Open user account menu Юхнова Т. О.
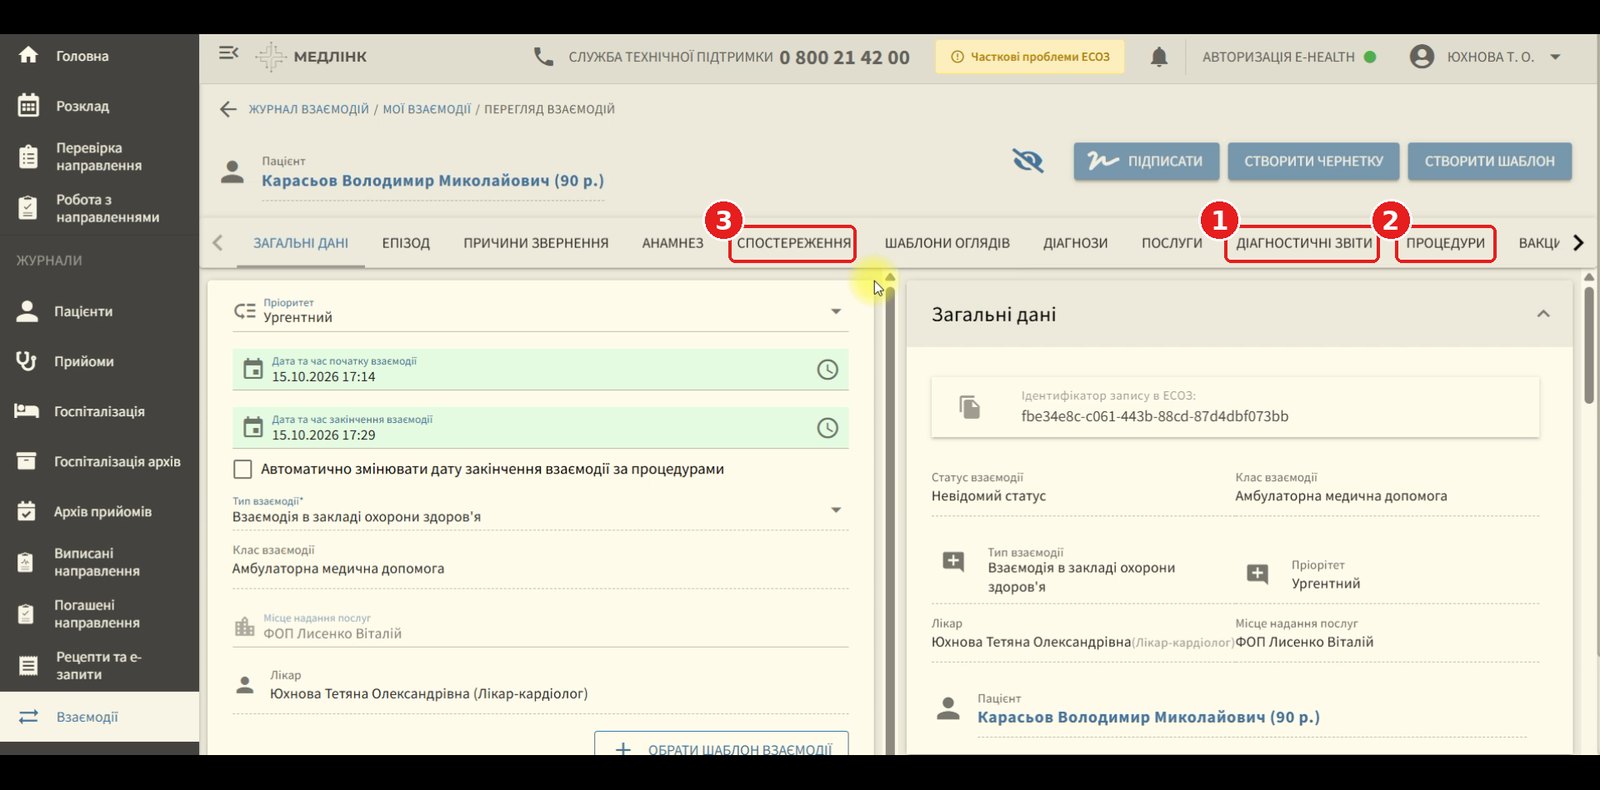 pos(1485,57)
